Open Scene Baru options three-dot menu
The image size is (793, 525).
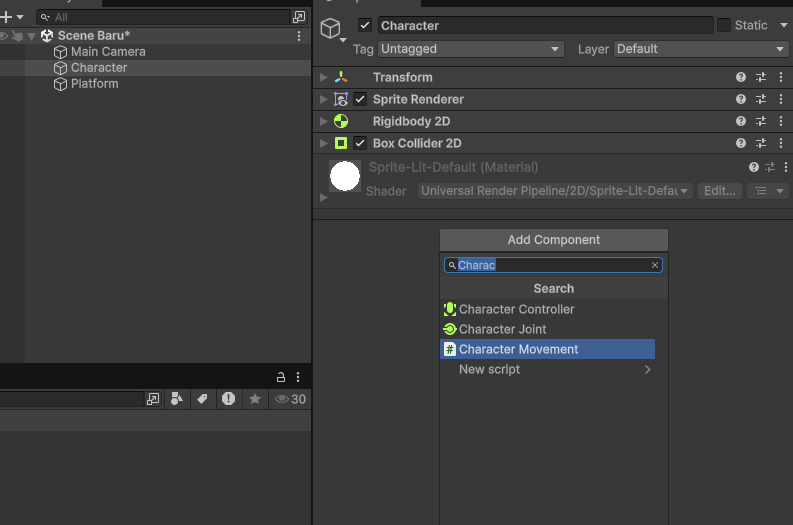point(299,36)
